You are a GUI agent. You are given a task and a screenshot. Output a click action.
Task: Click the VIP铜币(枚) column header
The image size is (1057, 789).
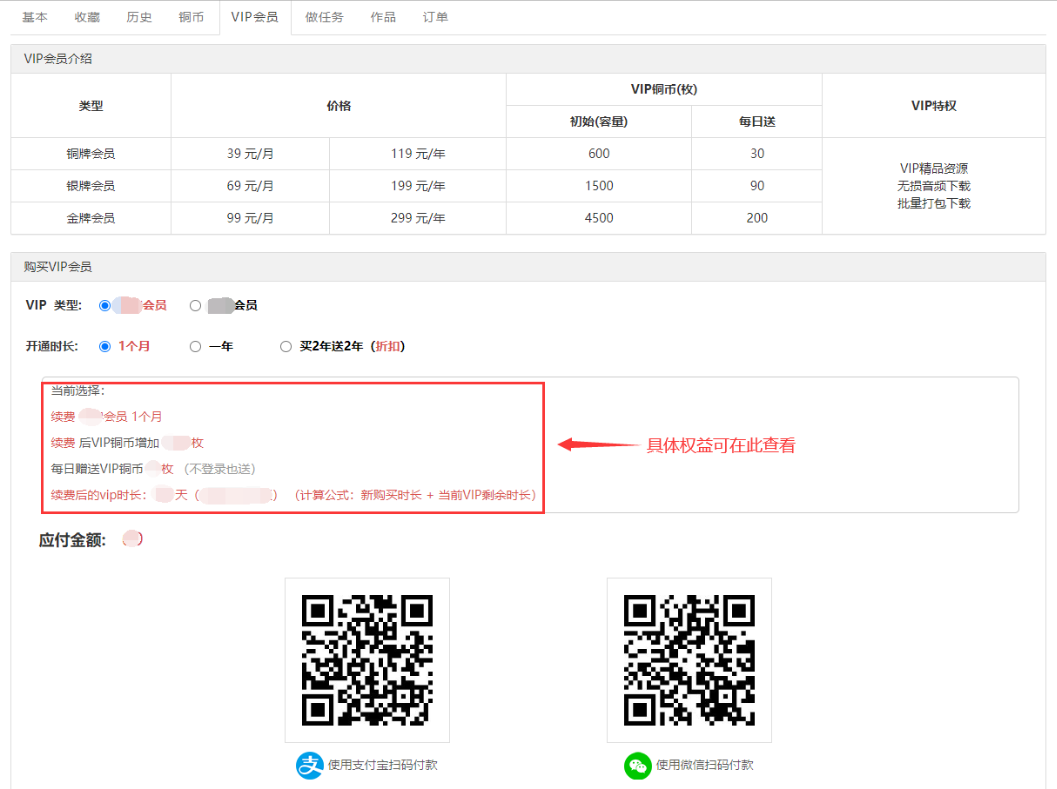click(664, 90)
